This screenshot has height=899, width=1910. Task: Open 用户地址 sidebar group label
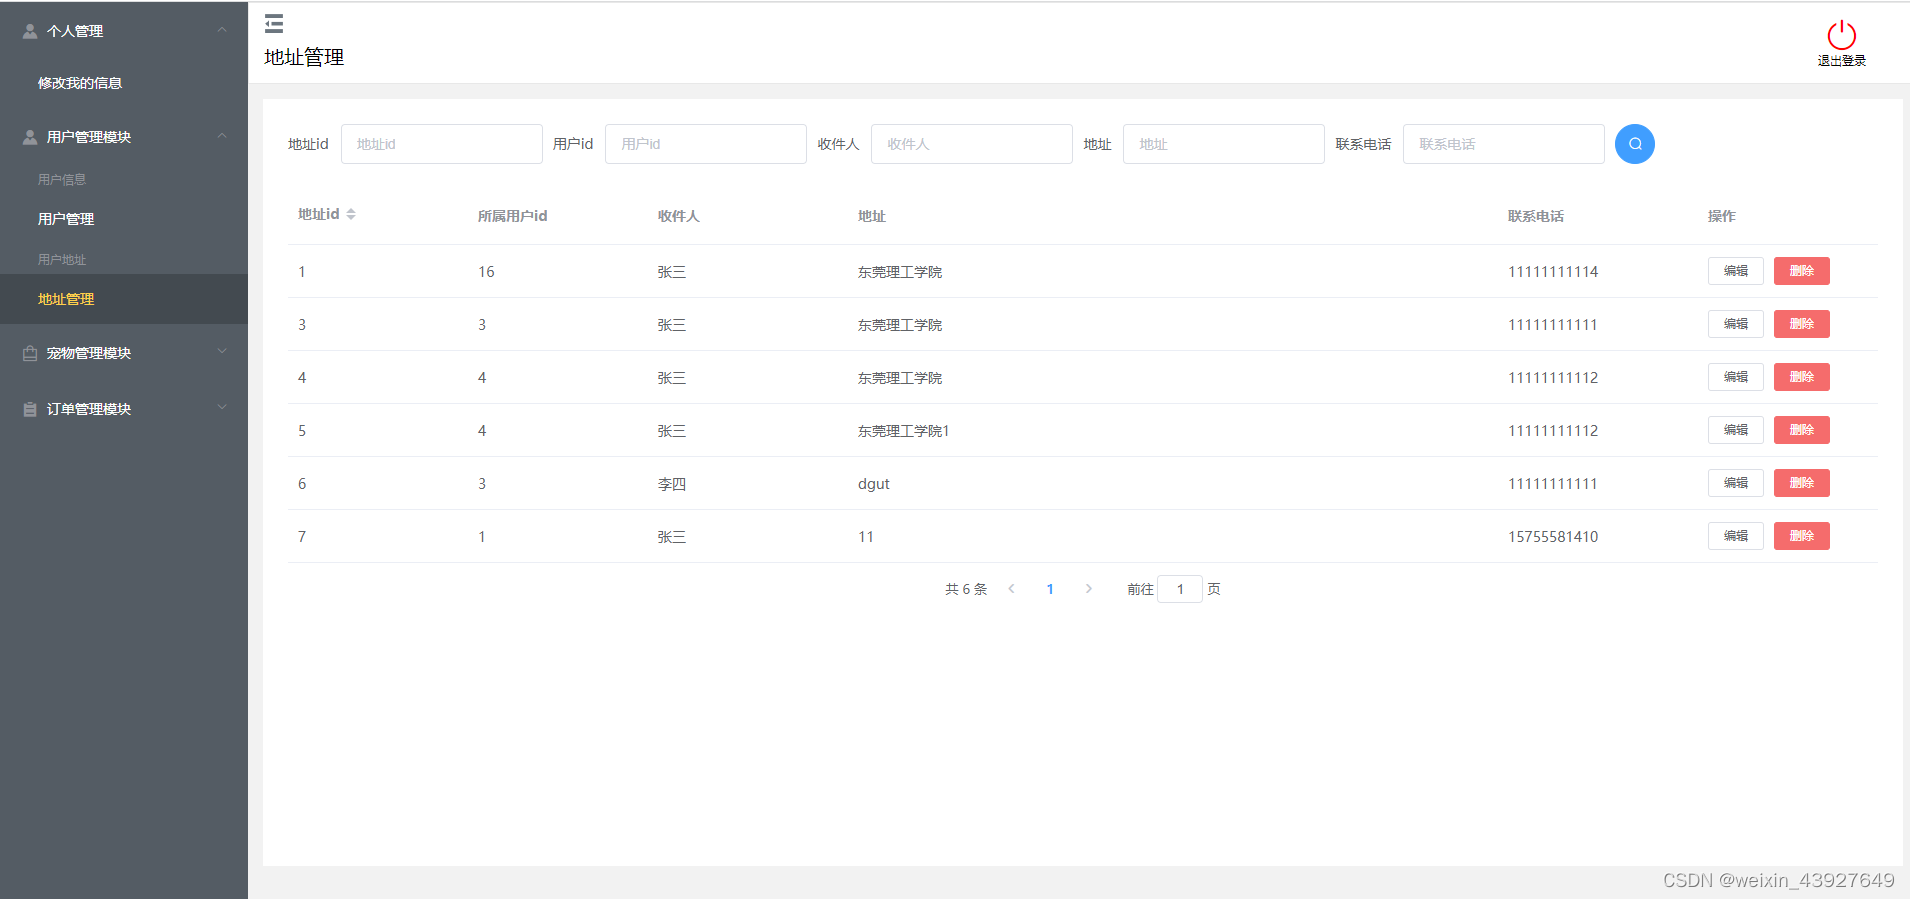pyautogui.click(x=62, y=260)
